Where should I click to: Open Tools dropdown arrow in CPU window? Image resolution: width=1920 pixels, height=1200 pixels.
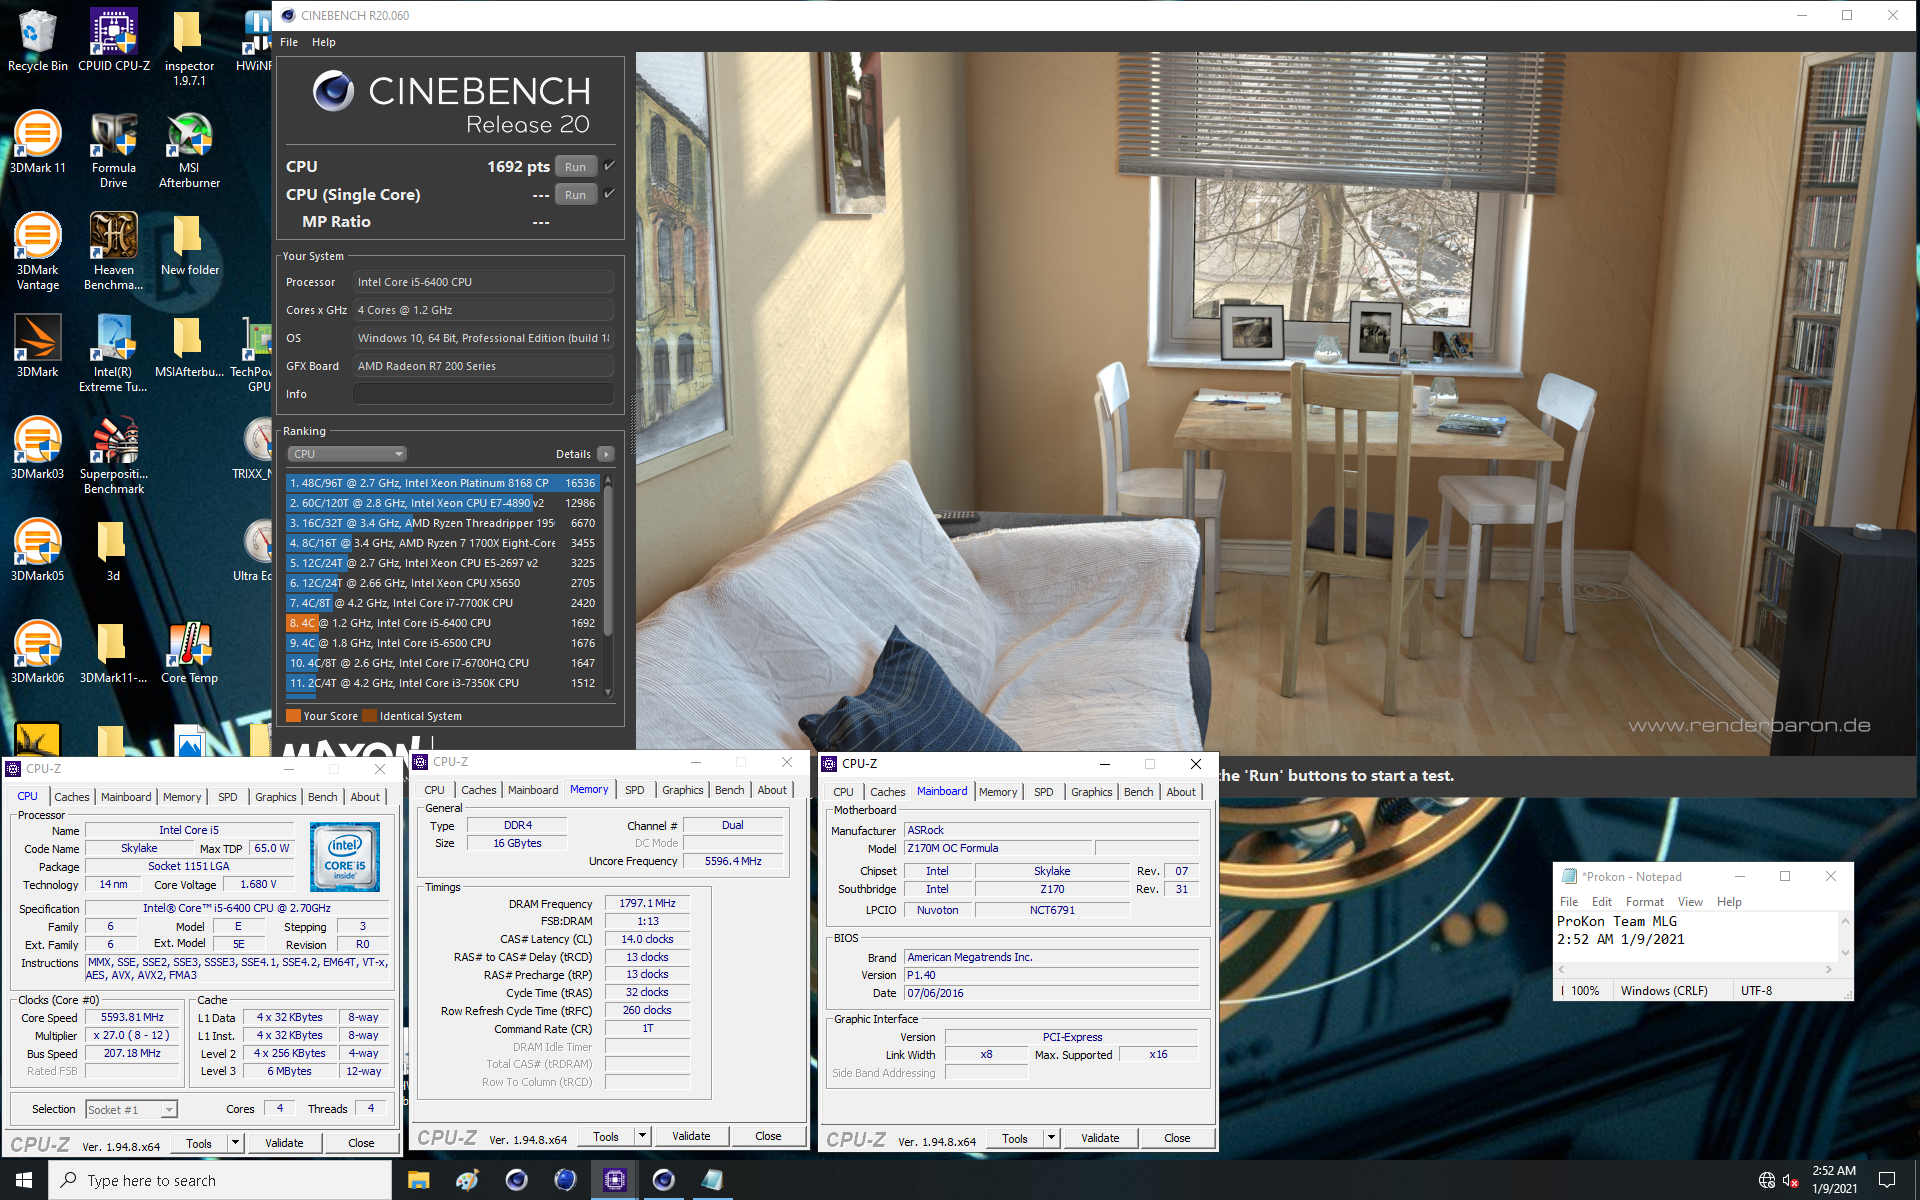[x=235, y=1142]
